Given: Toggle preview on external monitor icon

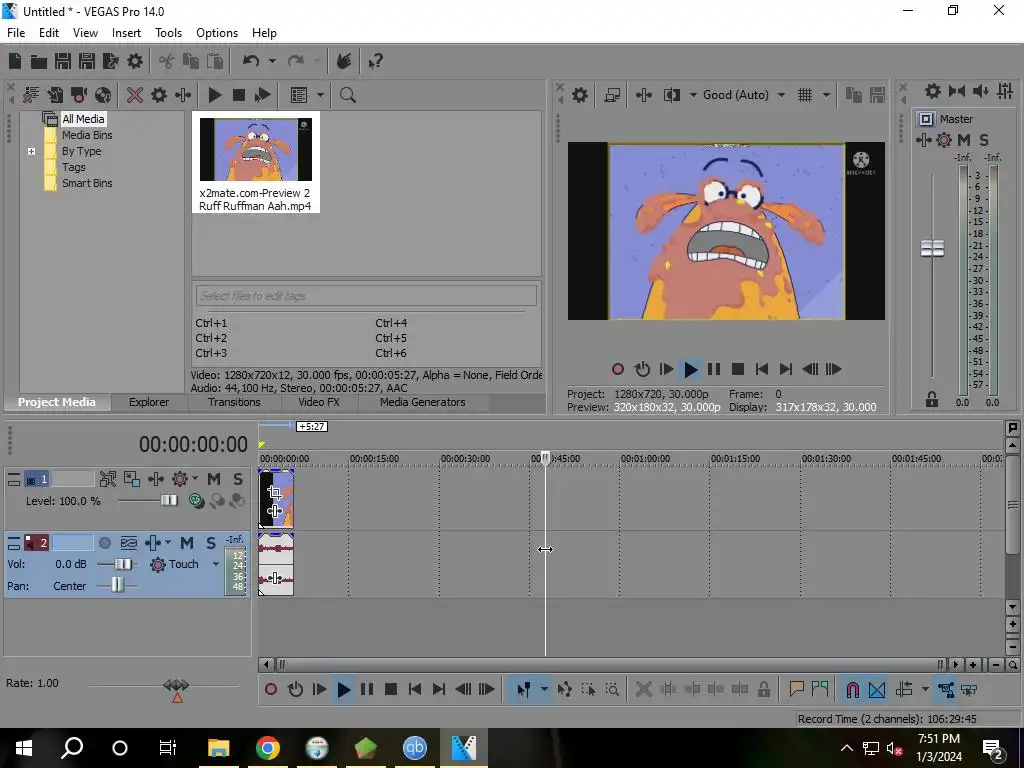Looking at the screenshot, I should 612,95.
